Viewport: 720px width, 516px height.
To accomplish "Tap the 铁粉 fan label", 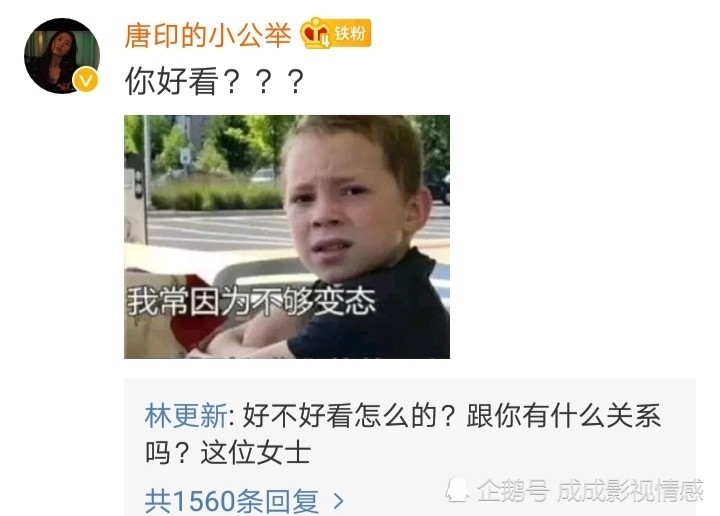I will tap(350, 34).
